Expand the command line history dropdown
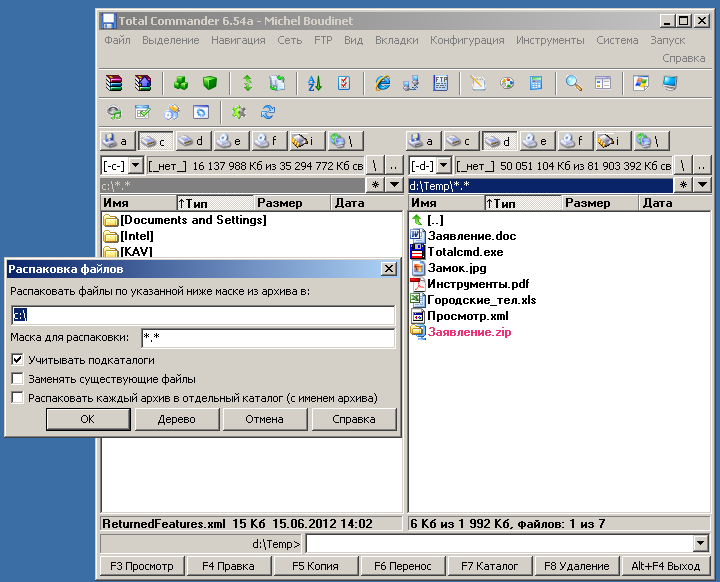The width and height of the screenshot is (720, 582). (x=701, y=543)
